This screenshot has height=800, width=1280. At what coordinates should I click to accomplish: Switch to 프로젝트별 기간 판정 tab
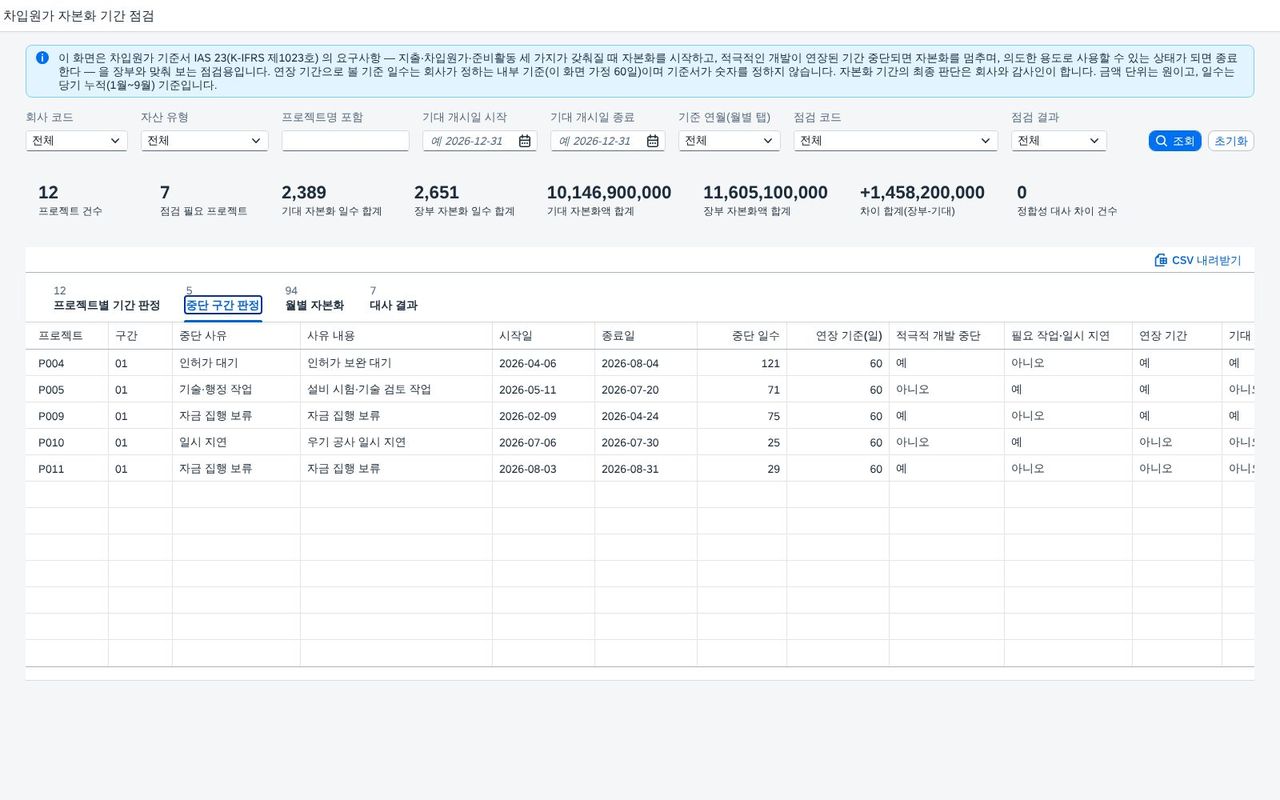(x=107, y=305)
